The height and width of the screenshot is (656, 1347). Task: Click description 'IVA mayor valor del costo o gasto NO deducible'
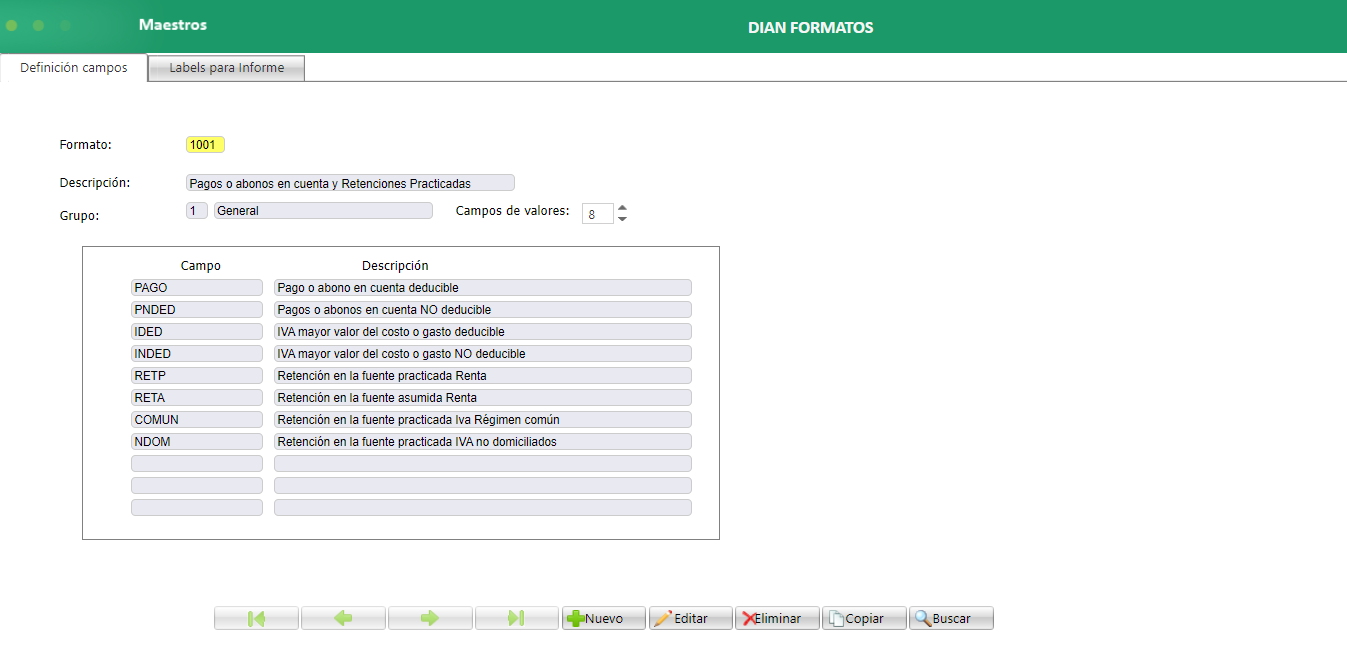click(483, 354)
